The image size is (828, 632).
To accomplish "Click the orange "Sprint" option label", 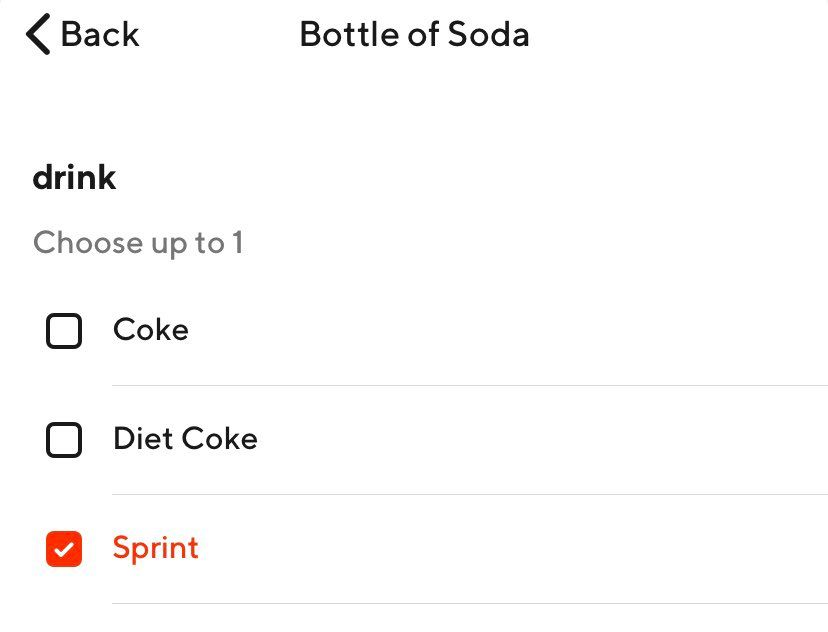I will point(156,548).
